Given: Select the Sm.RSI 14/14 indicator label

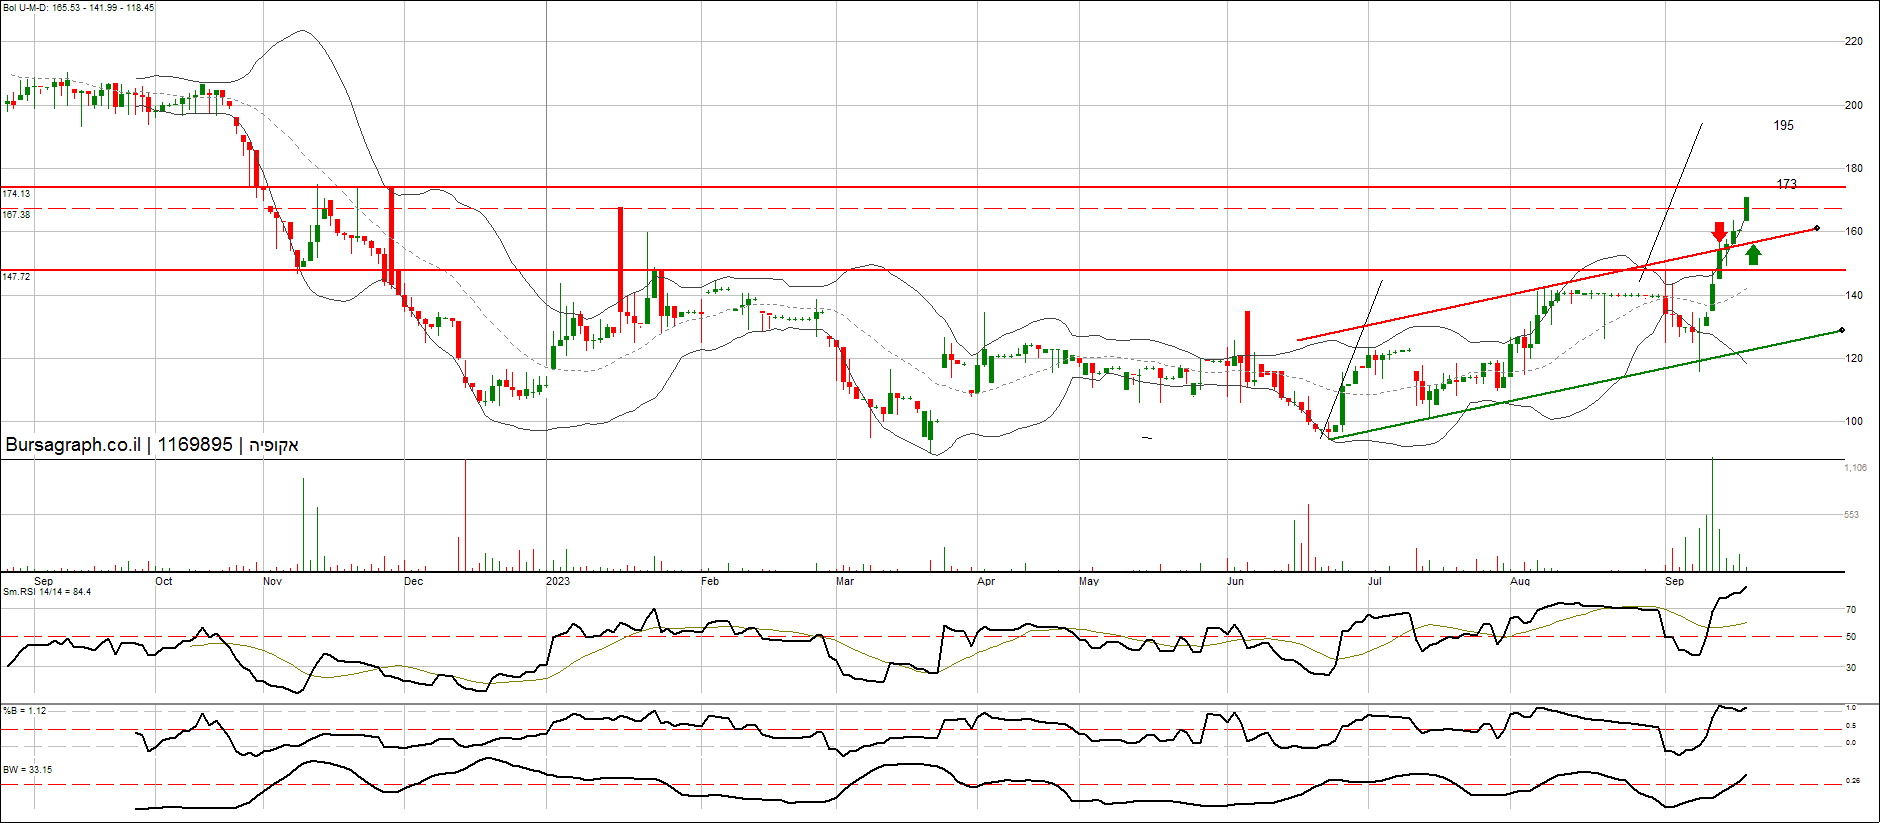Looking at the screenshot, I should (x=47, y=592).
